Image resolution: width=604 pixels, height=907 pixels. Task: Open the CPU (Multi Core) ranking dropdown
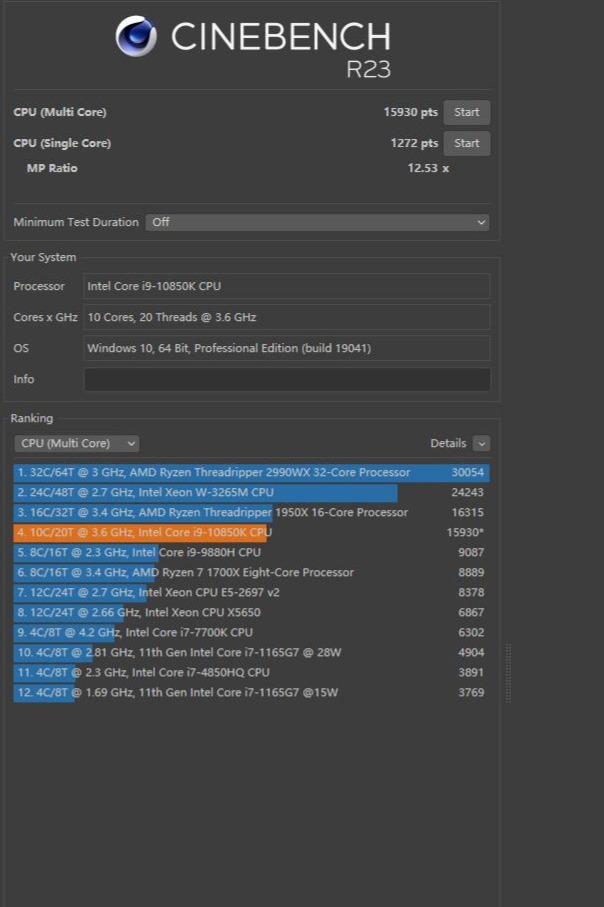click(x=77, y=443)
